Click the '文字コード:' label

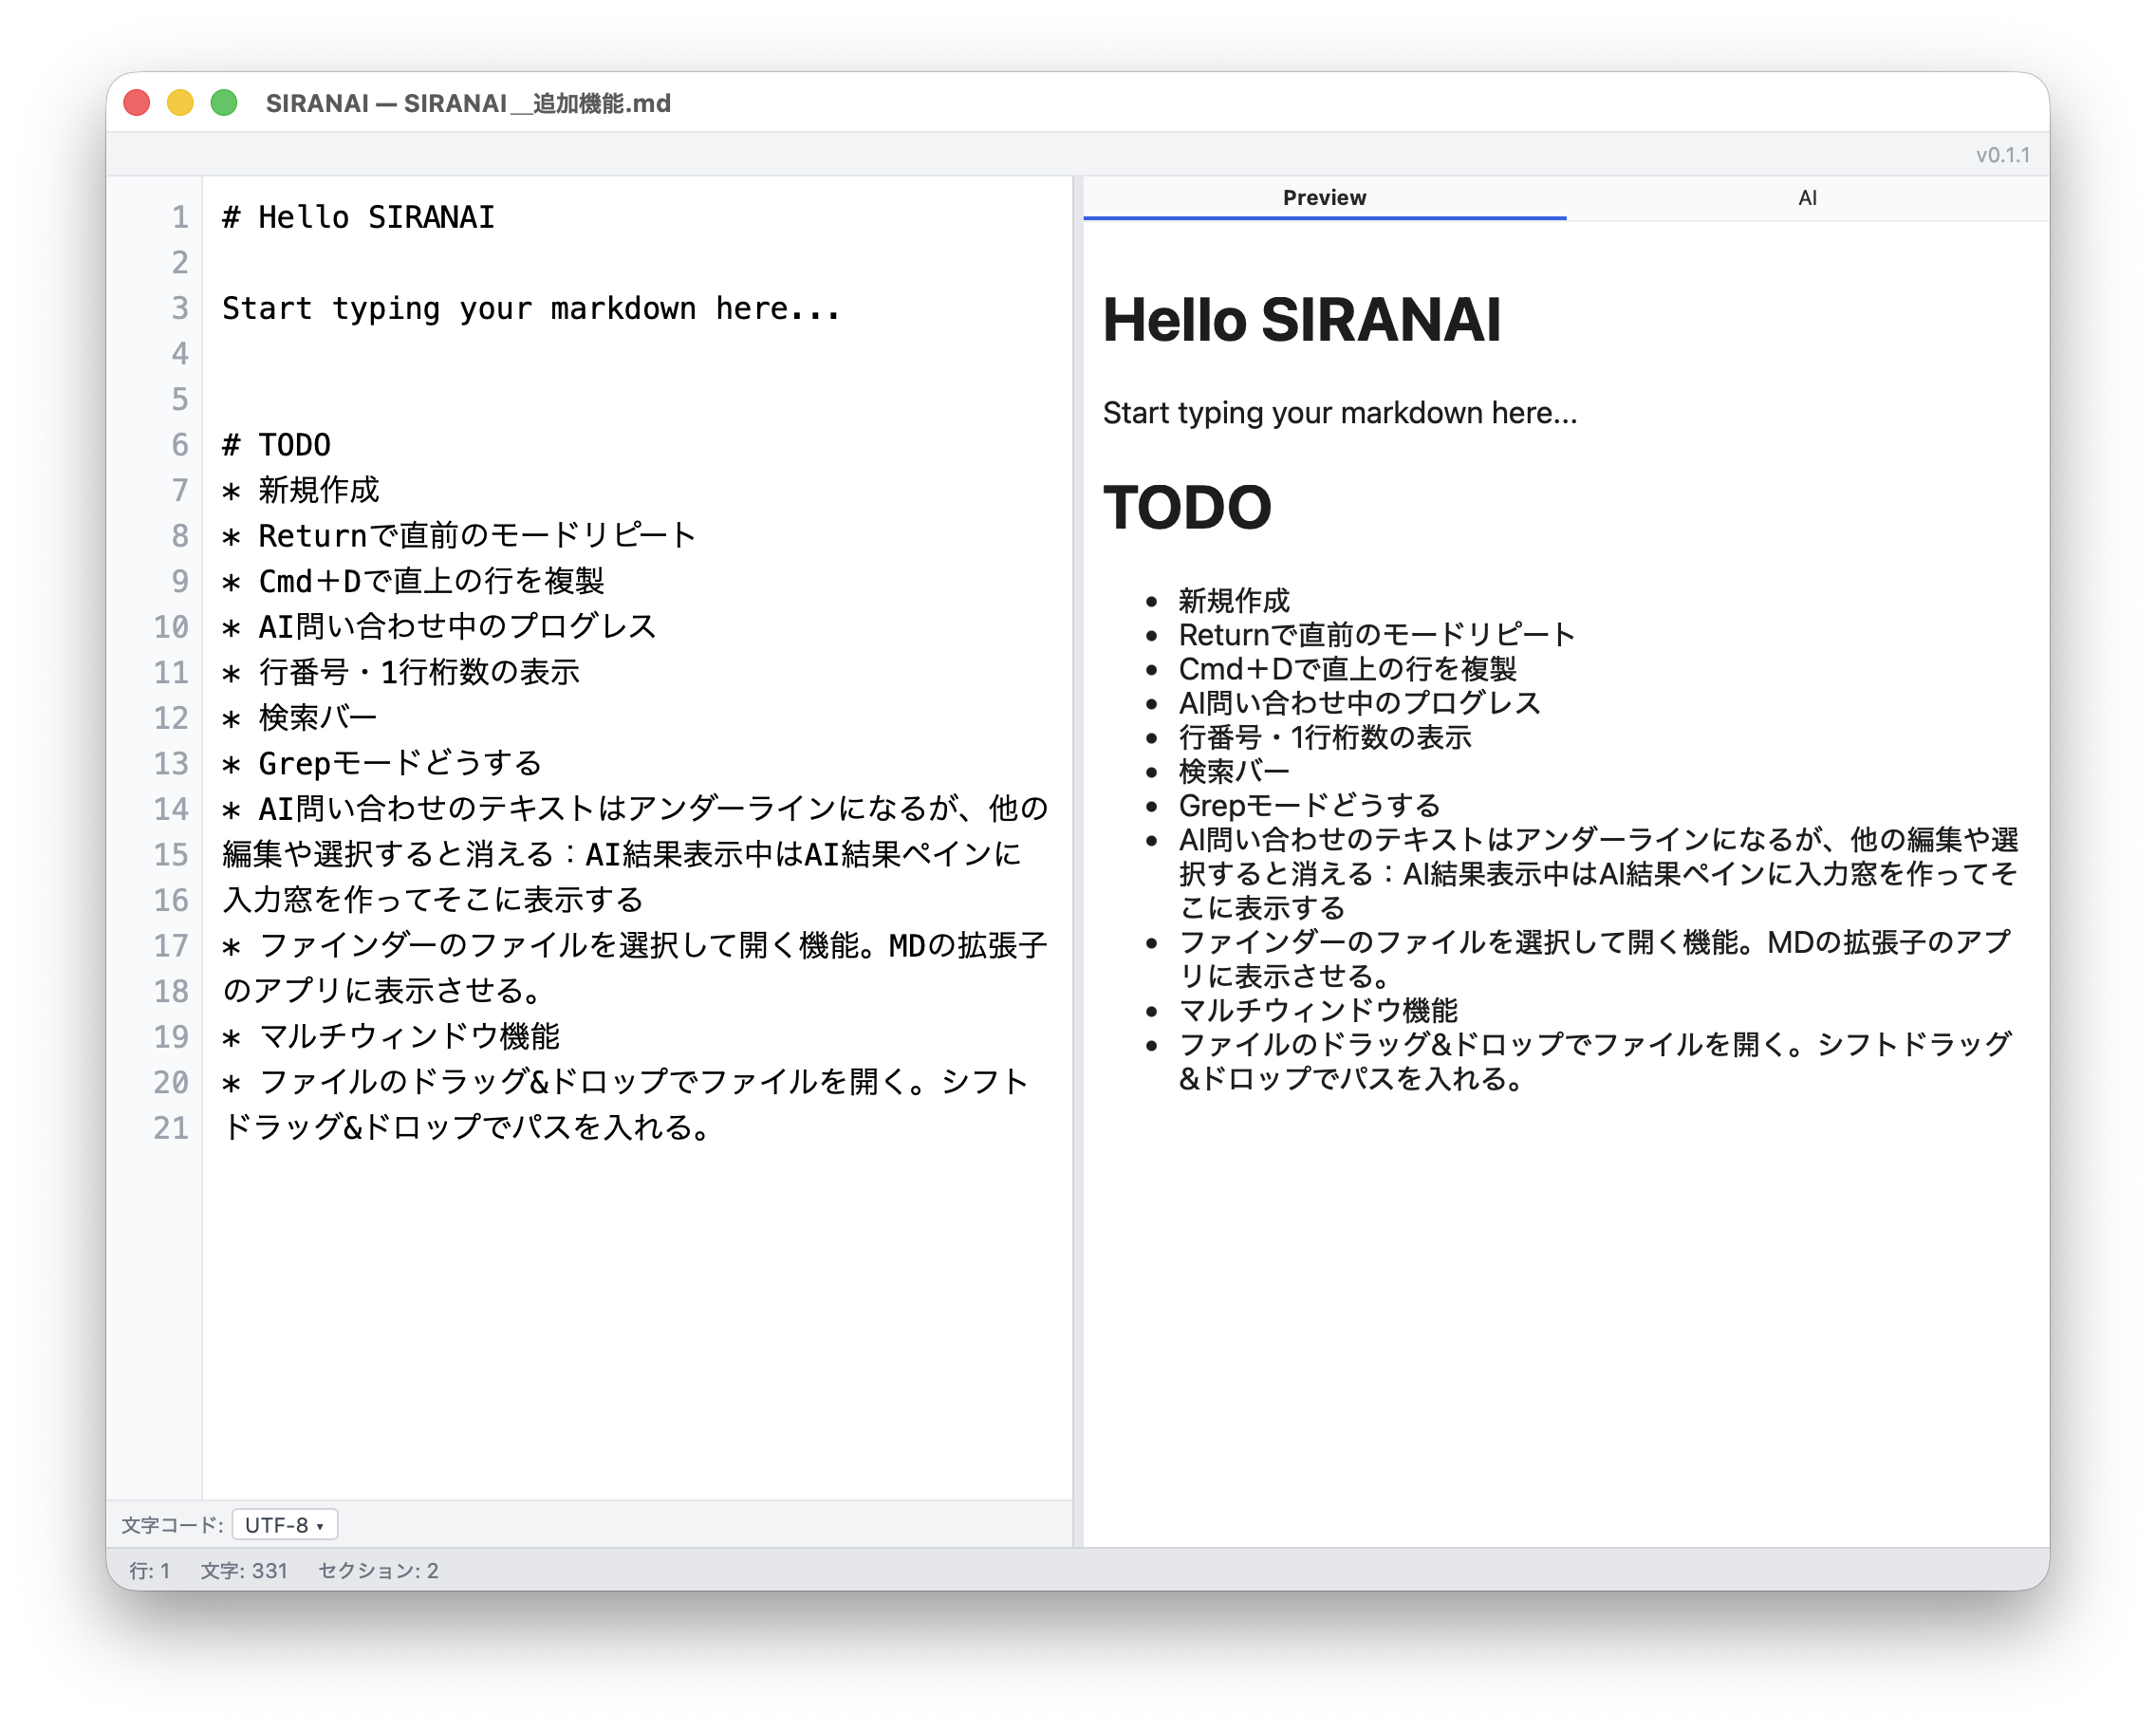click(x=172, y=1525)
